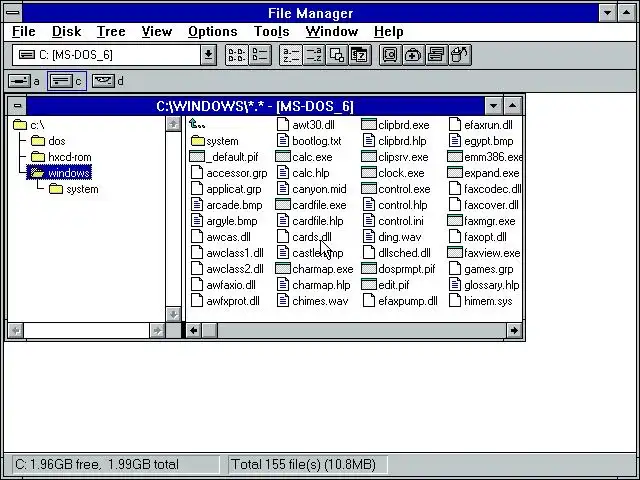
Task: Click the Sort by Date calendar toolbar button
Action: tap(360, 55)
